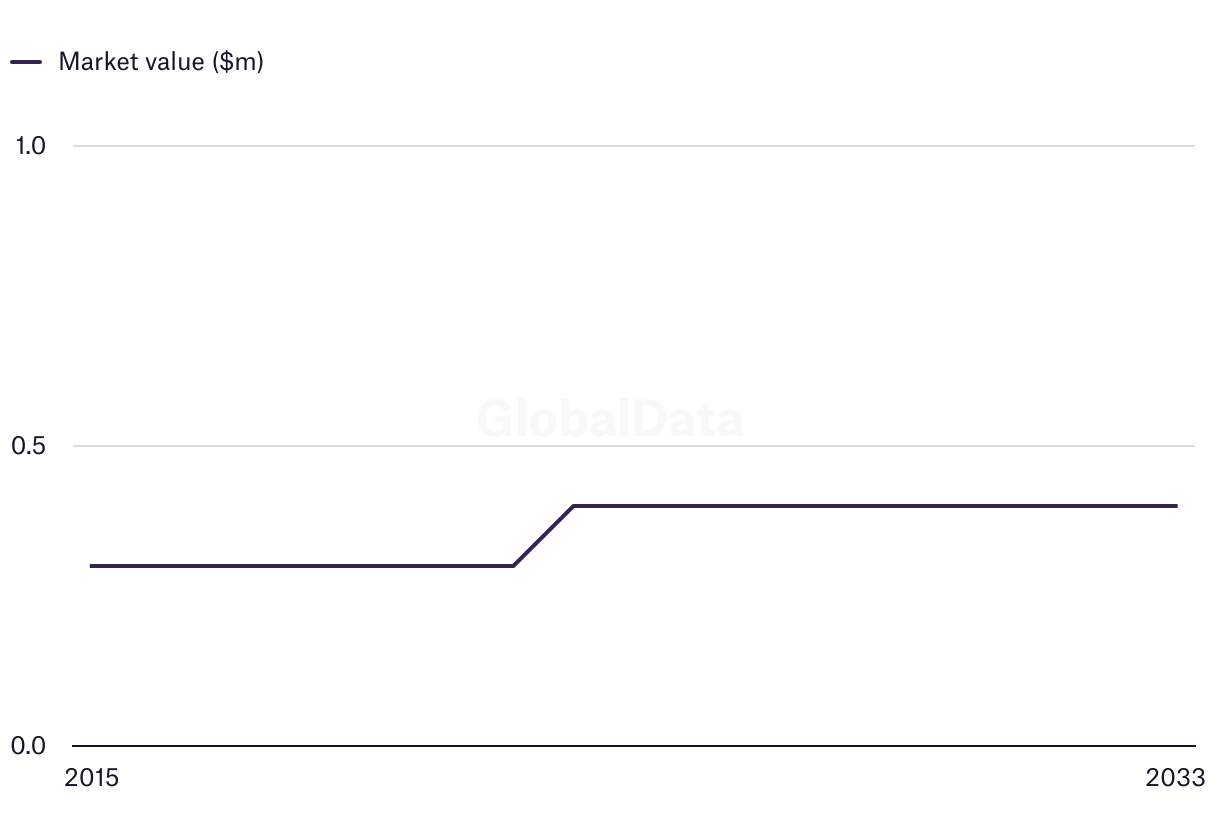Click the 1.0 y-axis label
The width and height of the screenshot is (1220, 836).
tap(30, 146)
